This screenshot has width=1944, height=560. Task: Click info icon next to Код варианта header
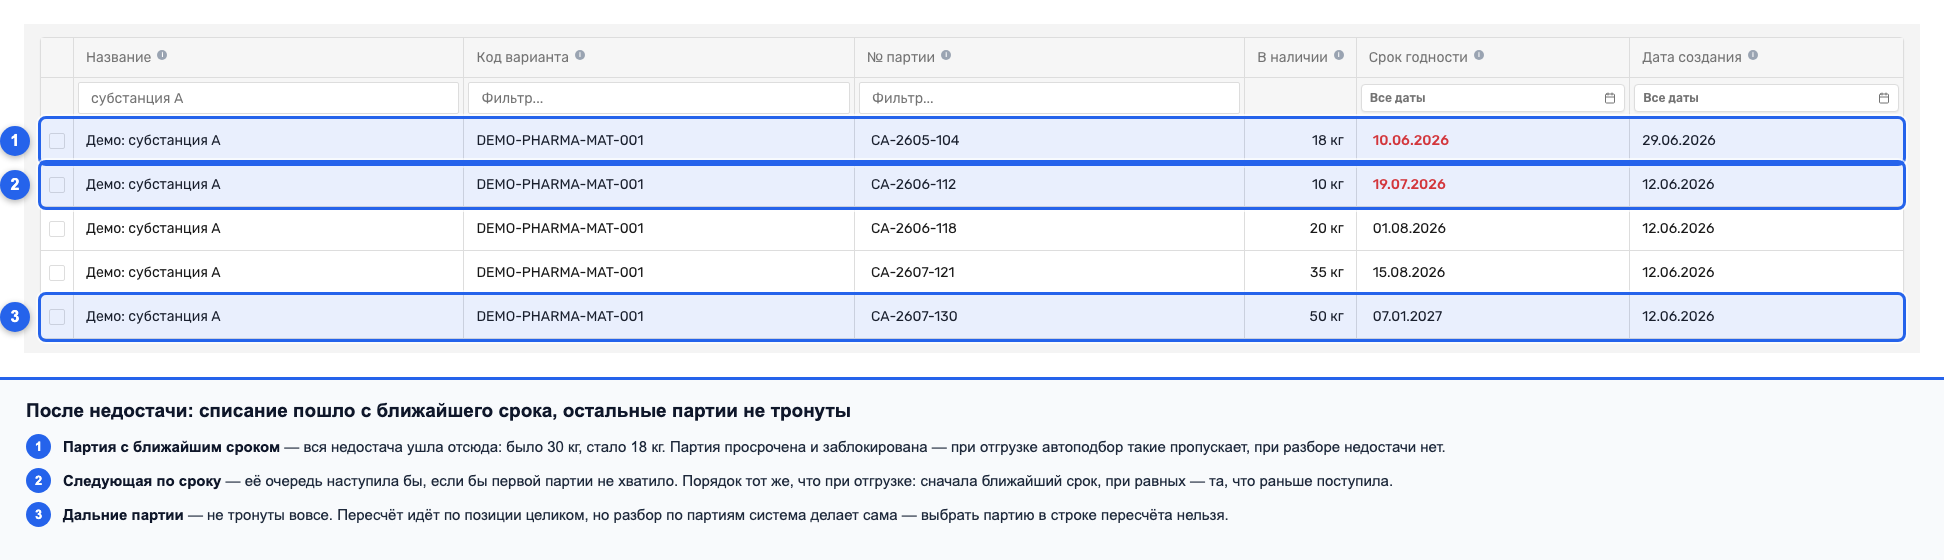[580, 56]
